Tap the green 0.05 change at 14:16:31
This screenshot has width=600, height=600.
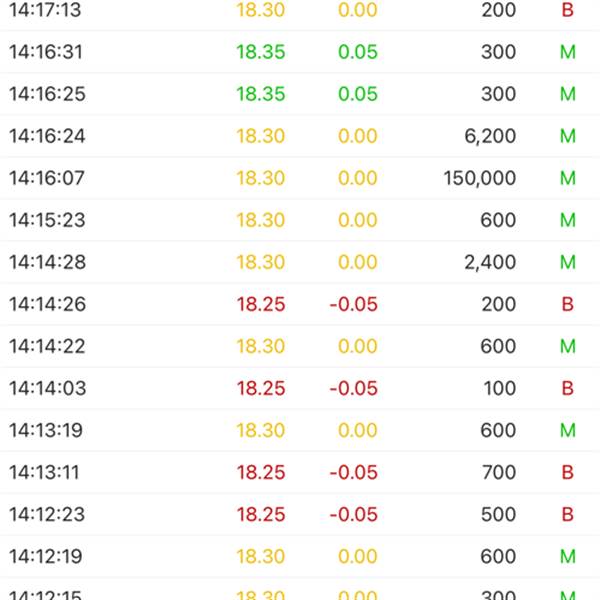pos(358,52)
